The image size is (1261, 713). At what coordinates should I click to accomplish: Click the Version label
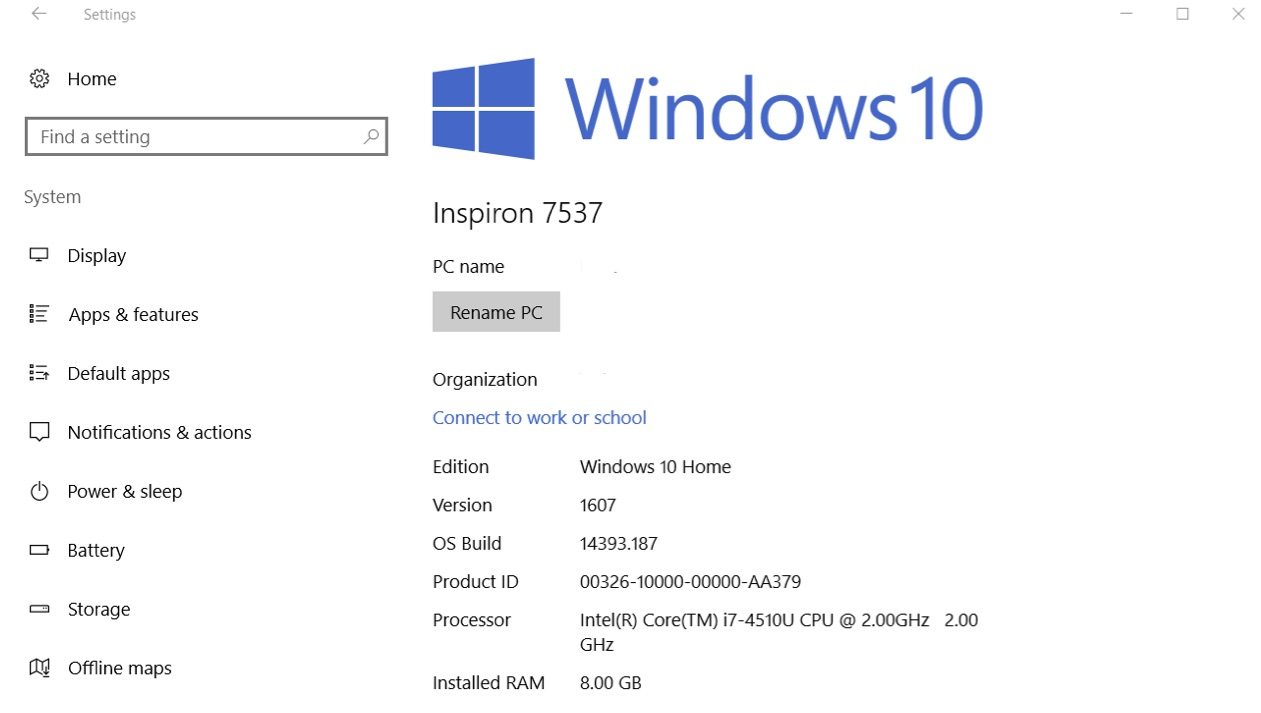coord(462,505)
